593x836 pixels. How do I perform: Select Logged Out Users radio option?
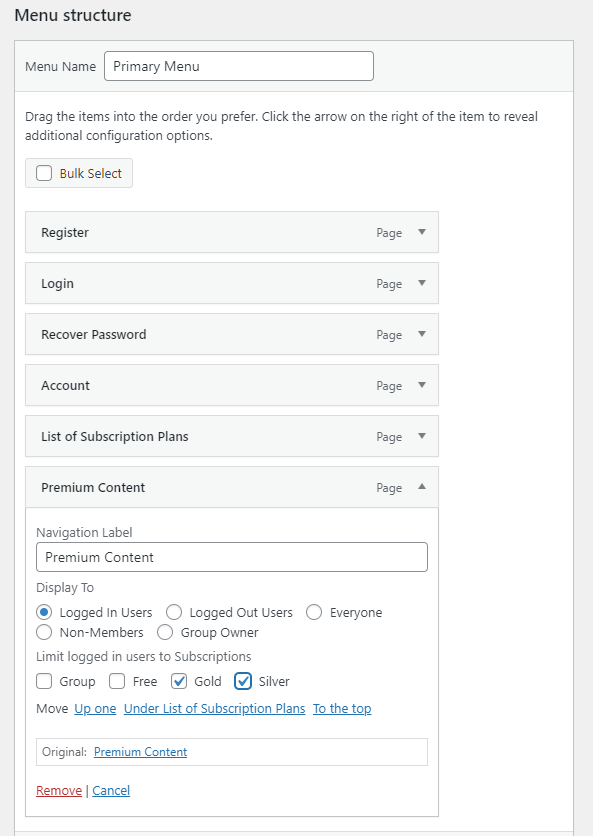point(174,612)
